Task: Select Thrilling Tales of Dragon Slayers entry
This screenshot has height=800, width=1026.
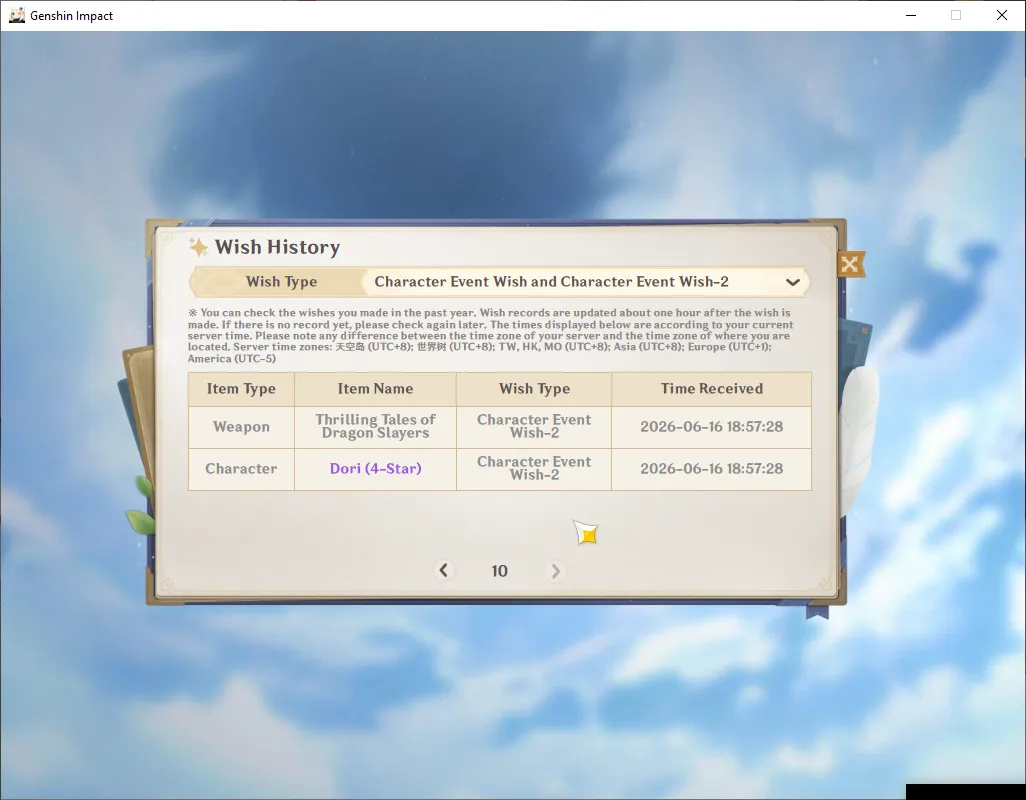Action: pos(375,426)
